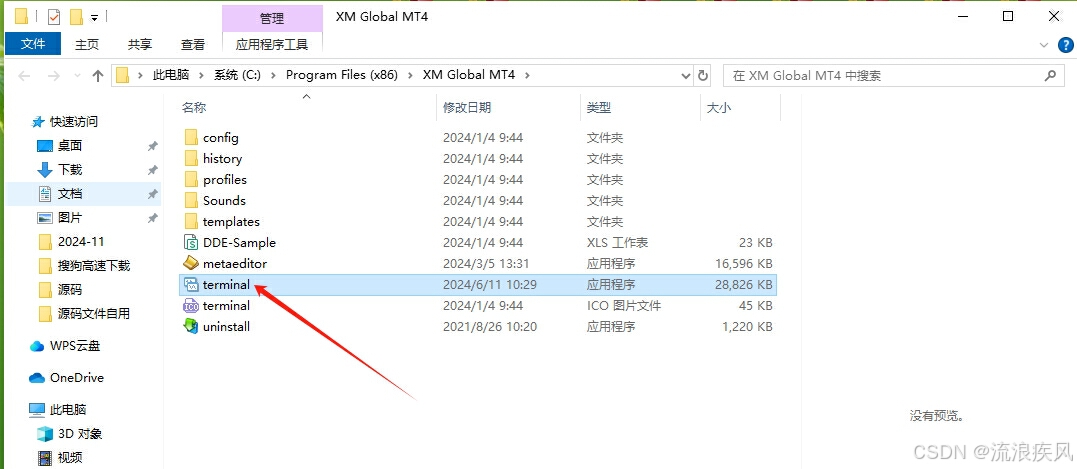
Task: Go up one folder level arrow
Action: coord(98,76)
